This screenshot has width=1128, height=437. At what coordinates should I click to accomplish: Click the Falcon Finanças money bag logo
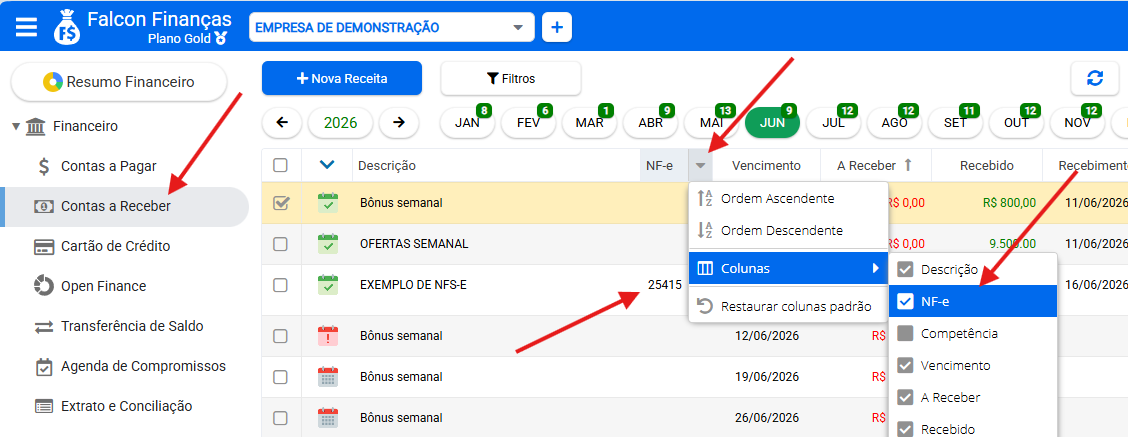coord(66,27)
